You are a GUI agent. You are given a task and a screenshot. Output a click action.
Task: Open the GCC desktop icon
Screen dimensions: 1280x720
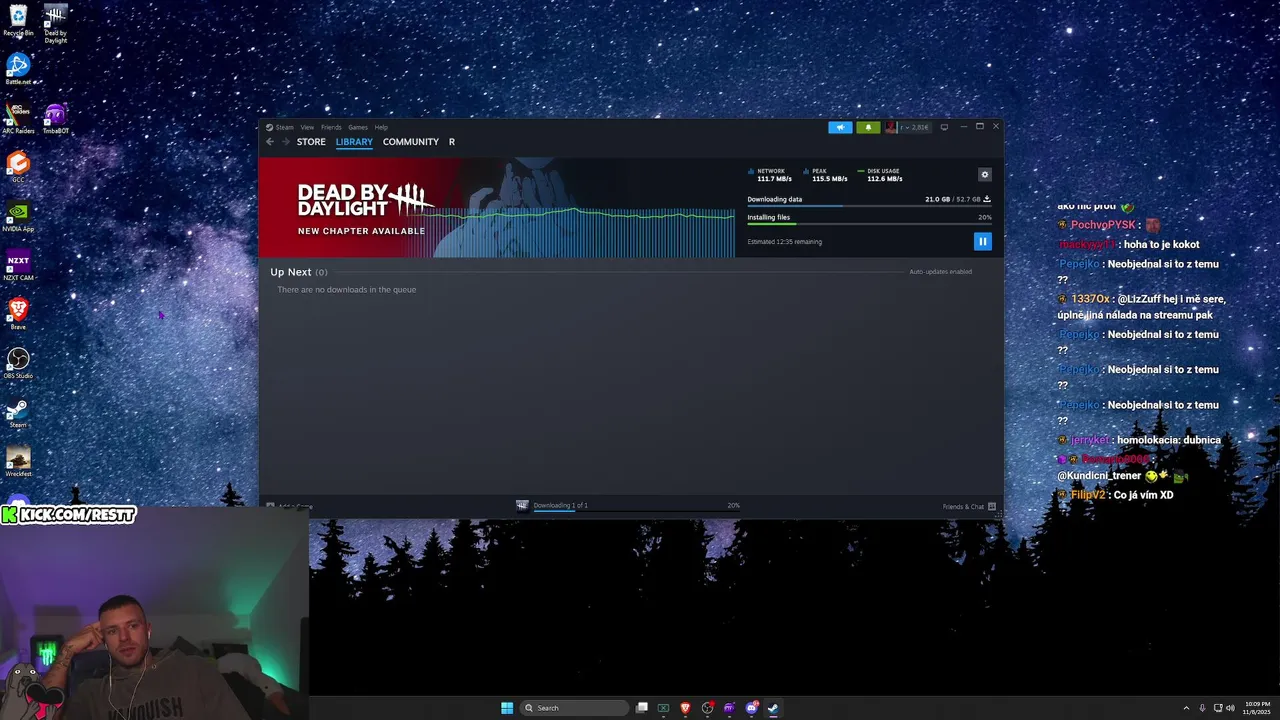point(18,167)
